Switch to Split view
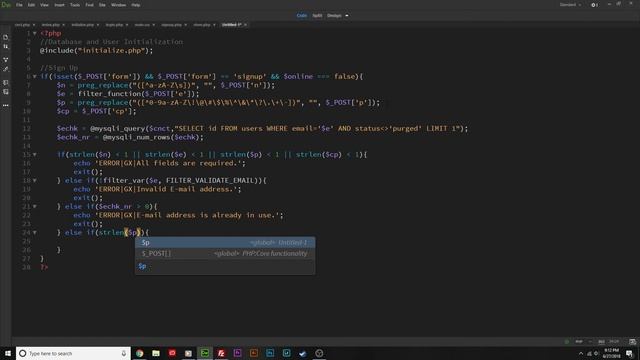This screenshot has width=640, height=360. [317, 16]
